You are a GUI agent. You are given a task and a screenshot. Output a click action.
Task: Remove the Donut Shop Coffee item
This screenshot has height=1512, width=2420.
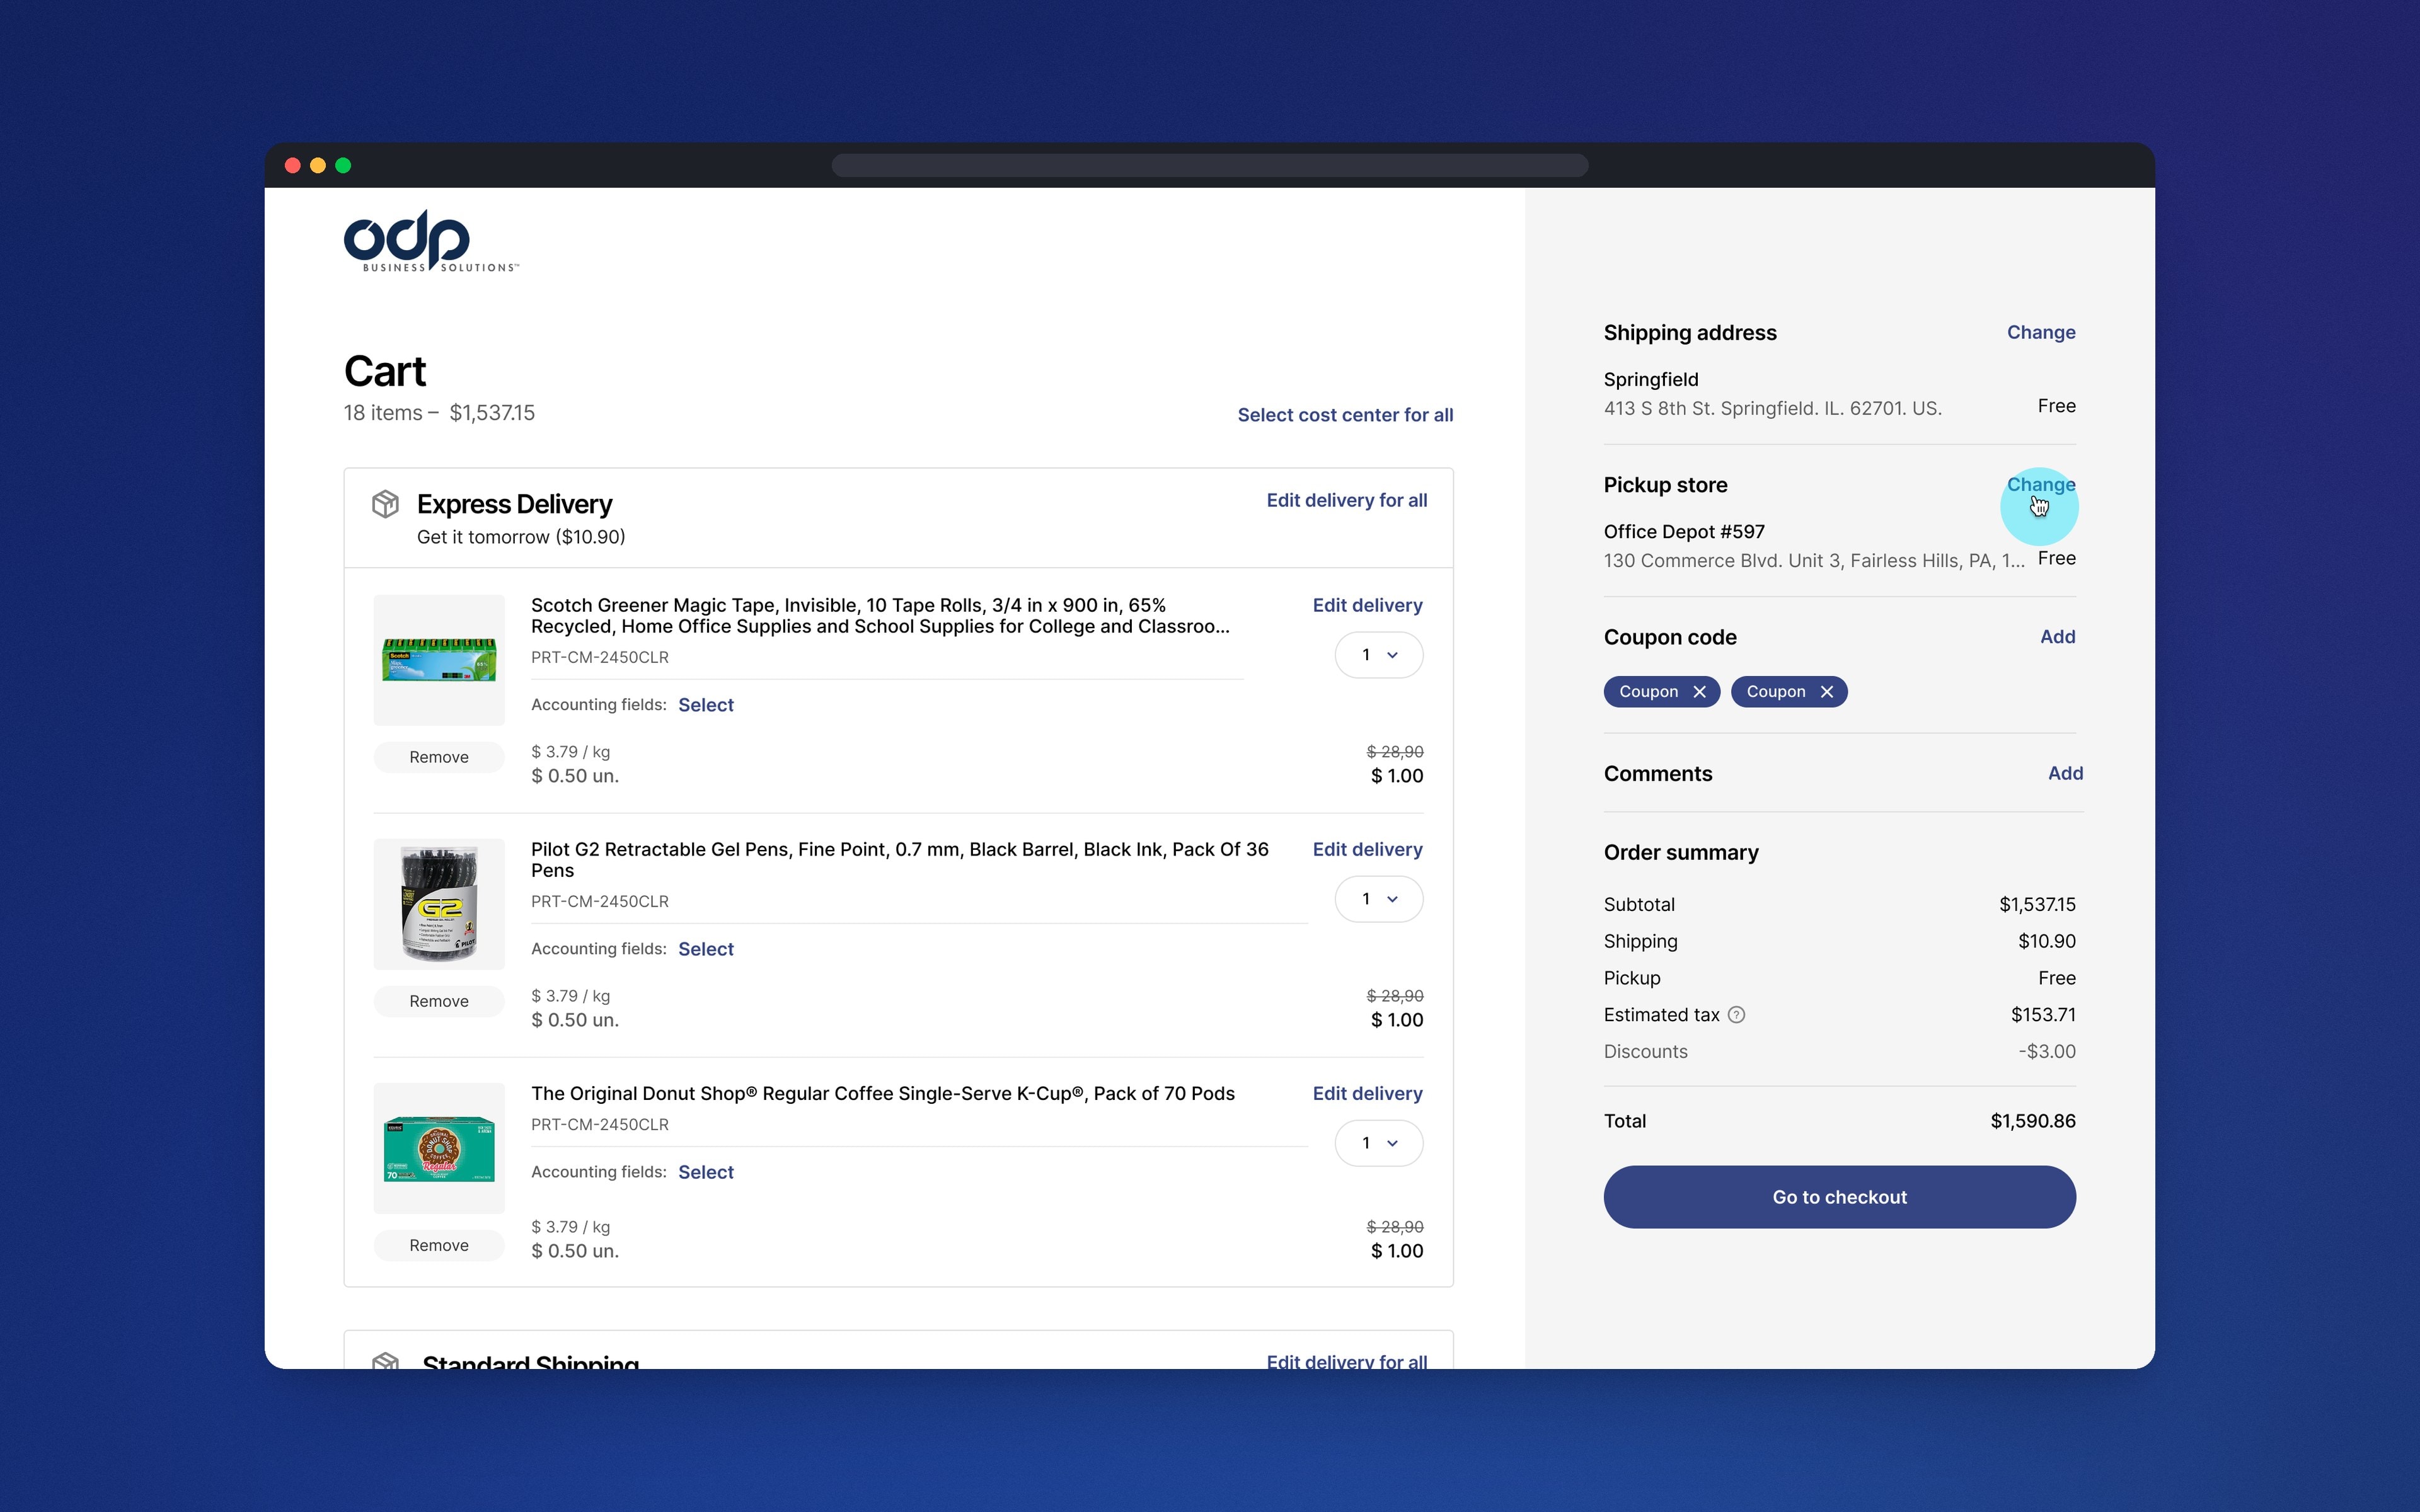(x=439, y=1245)
